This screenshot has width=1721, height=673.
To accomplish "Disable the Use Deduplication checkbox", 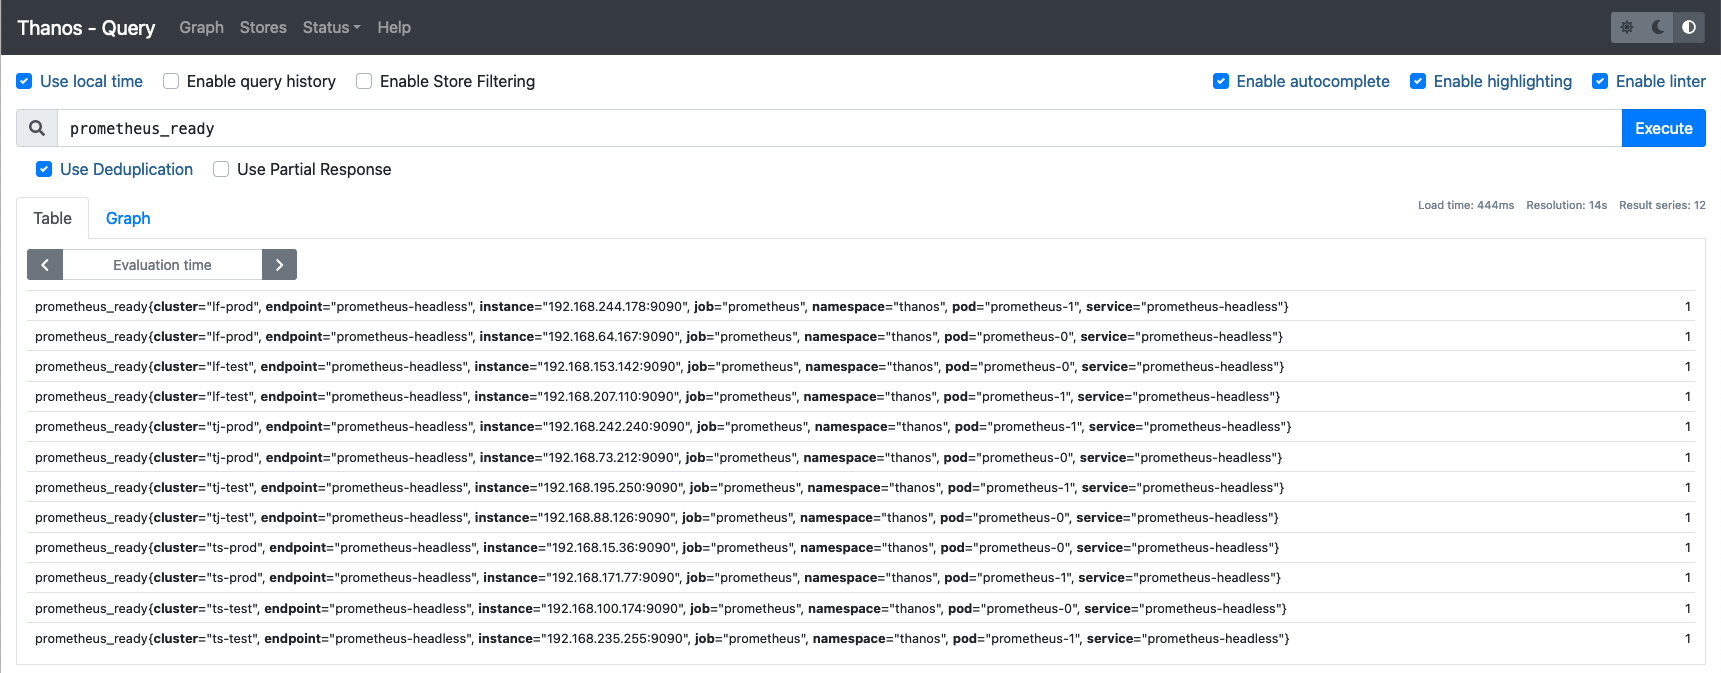I will point(44,169).
